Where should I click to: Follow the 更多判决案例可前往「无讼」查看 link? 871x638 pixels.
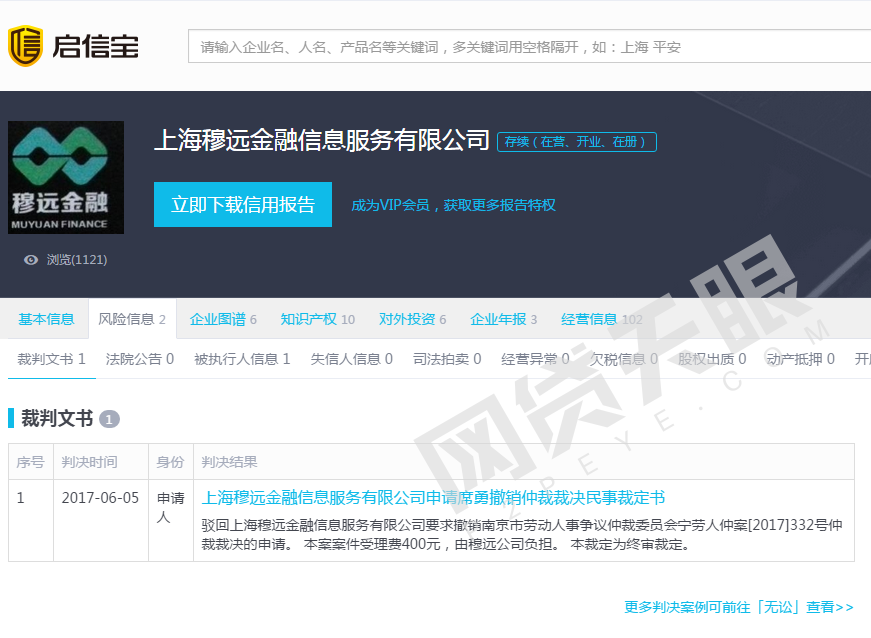[739, 607]
